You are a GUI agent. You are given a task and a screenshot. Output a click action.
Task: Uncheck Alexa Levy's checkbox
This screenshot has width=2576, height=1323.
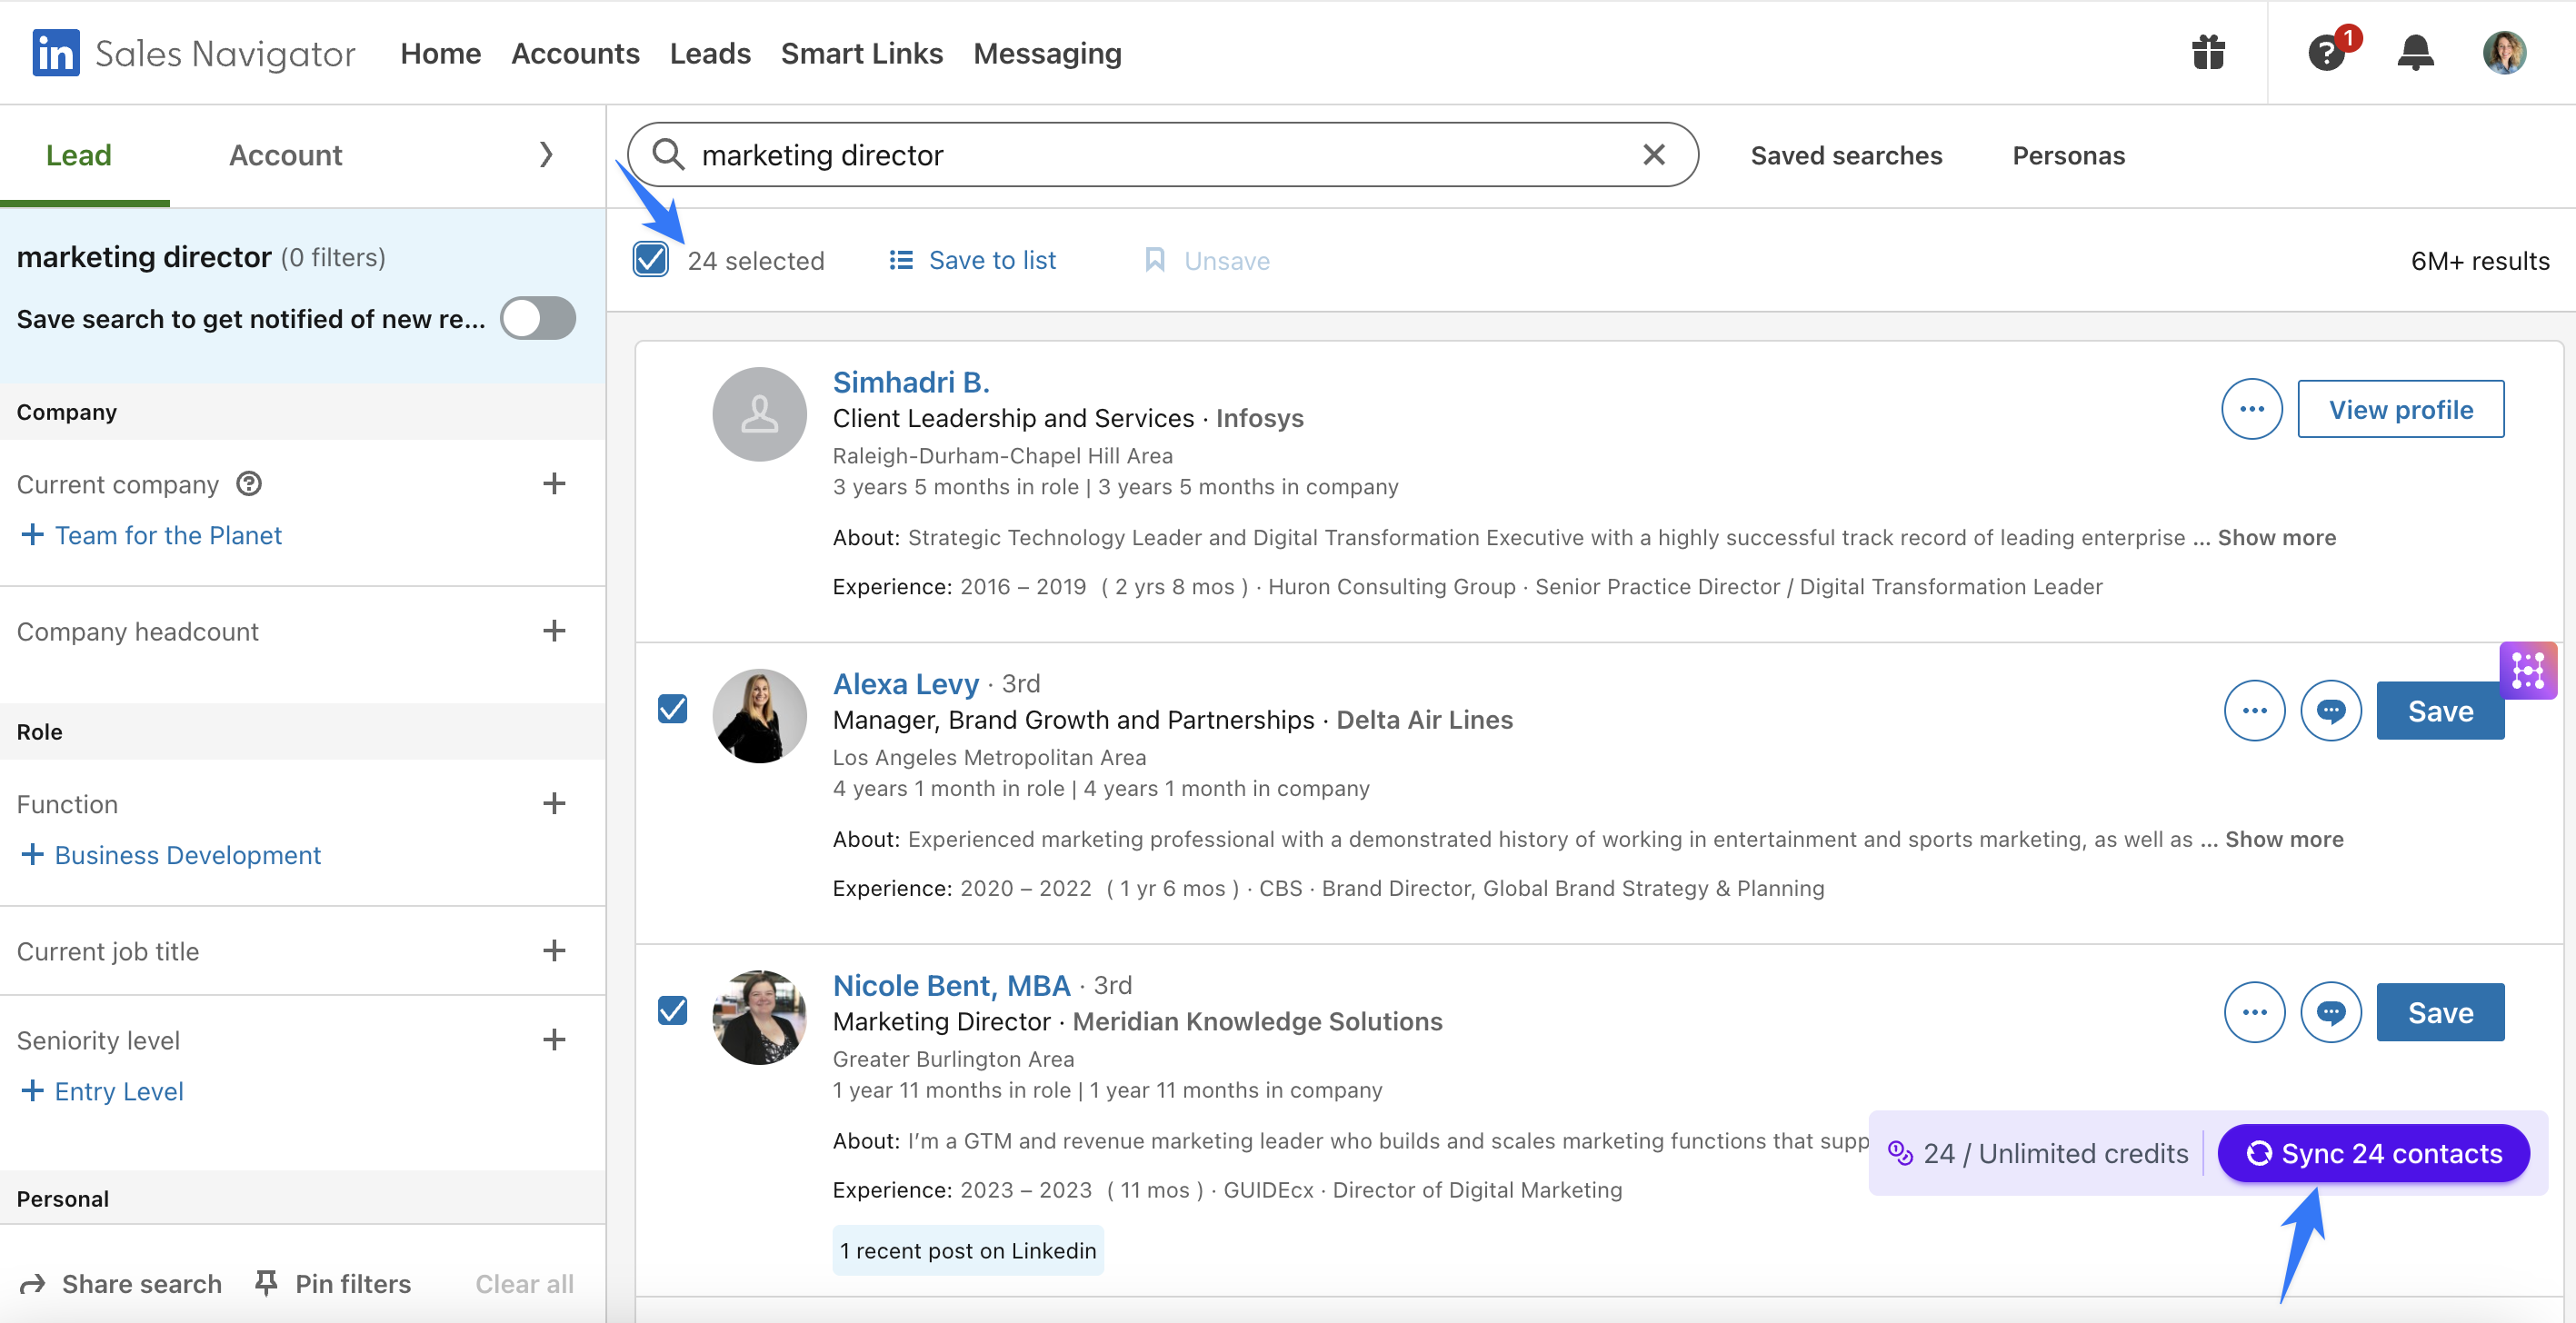tap(673, 709)
